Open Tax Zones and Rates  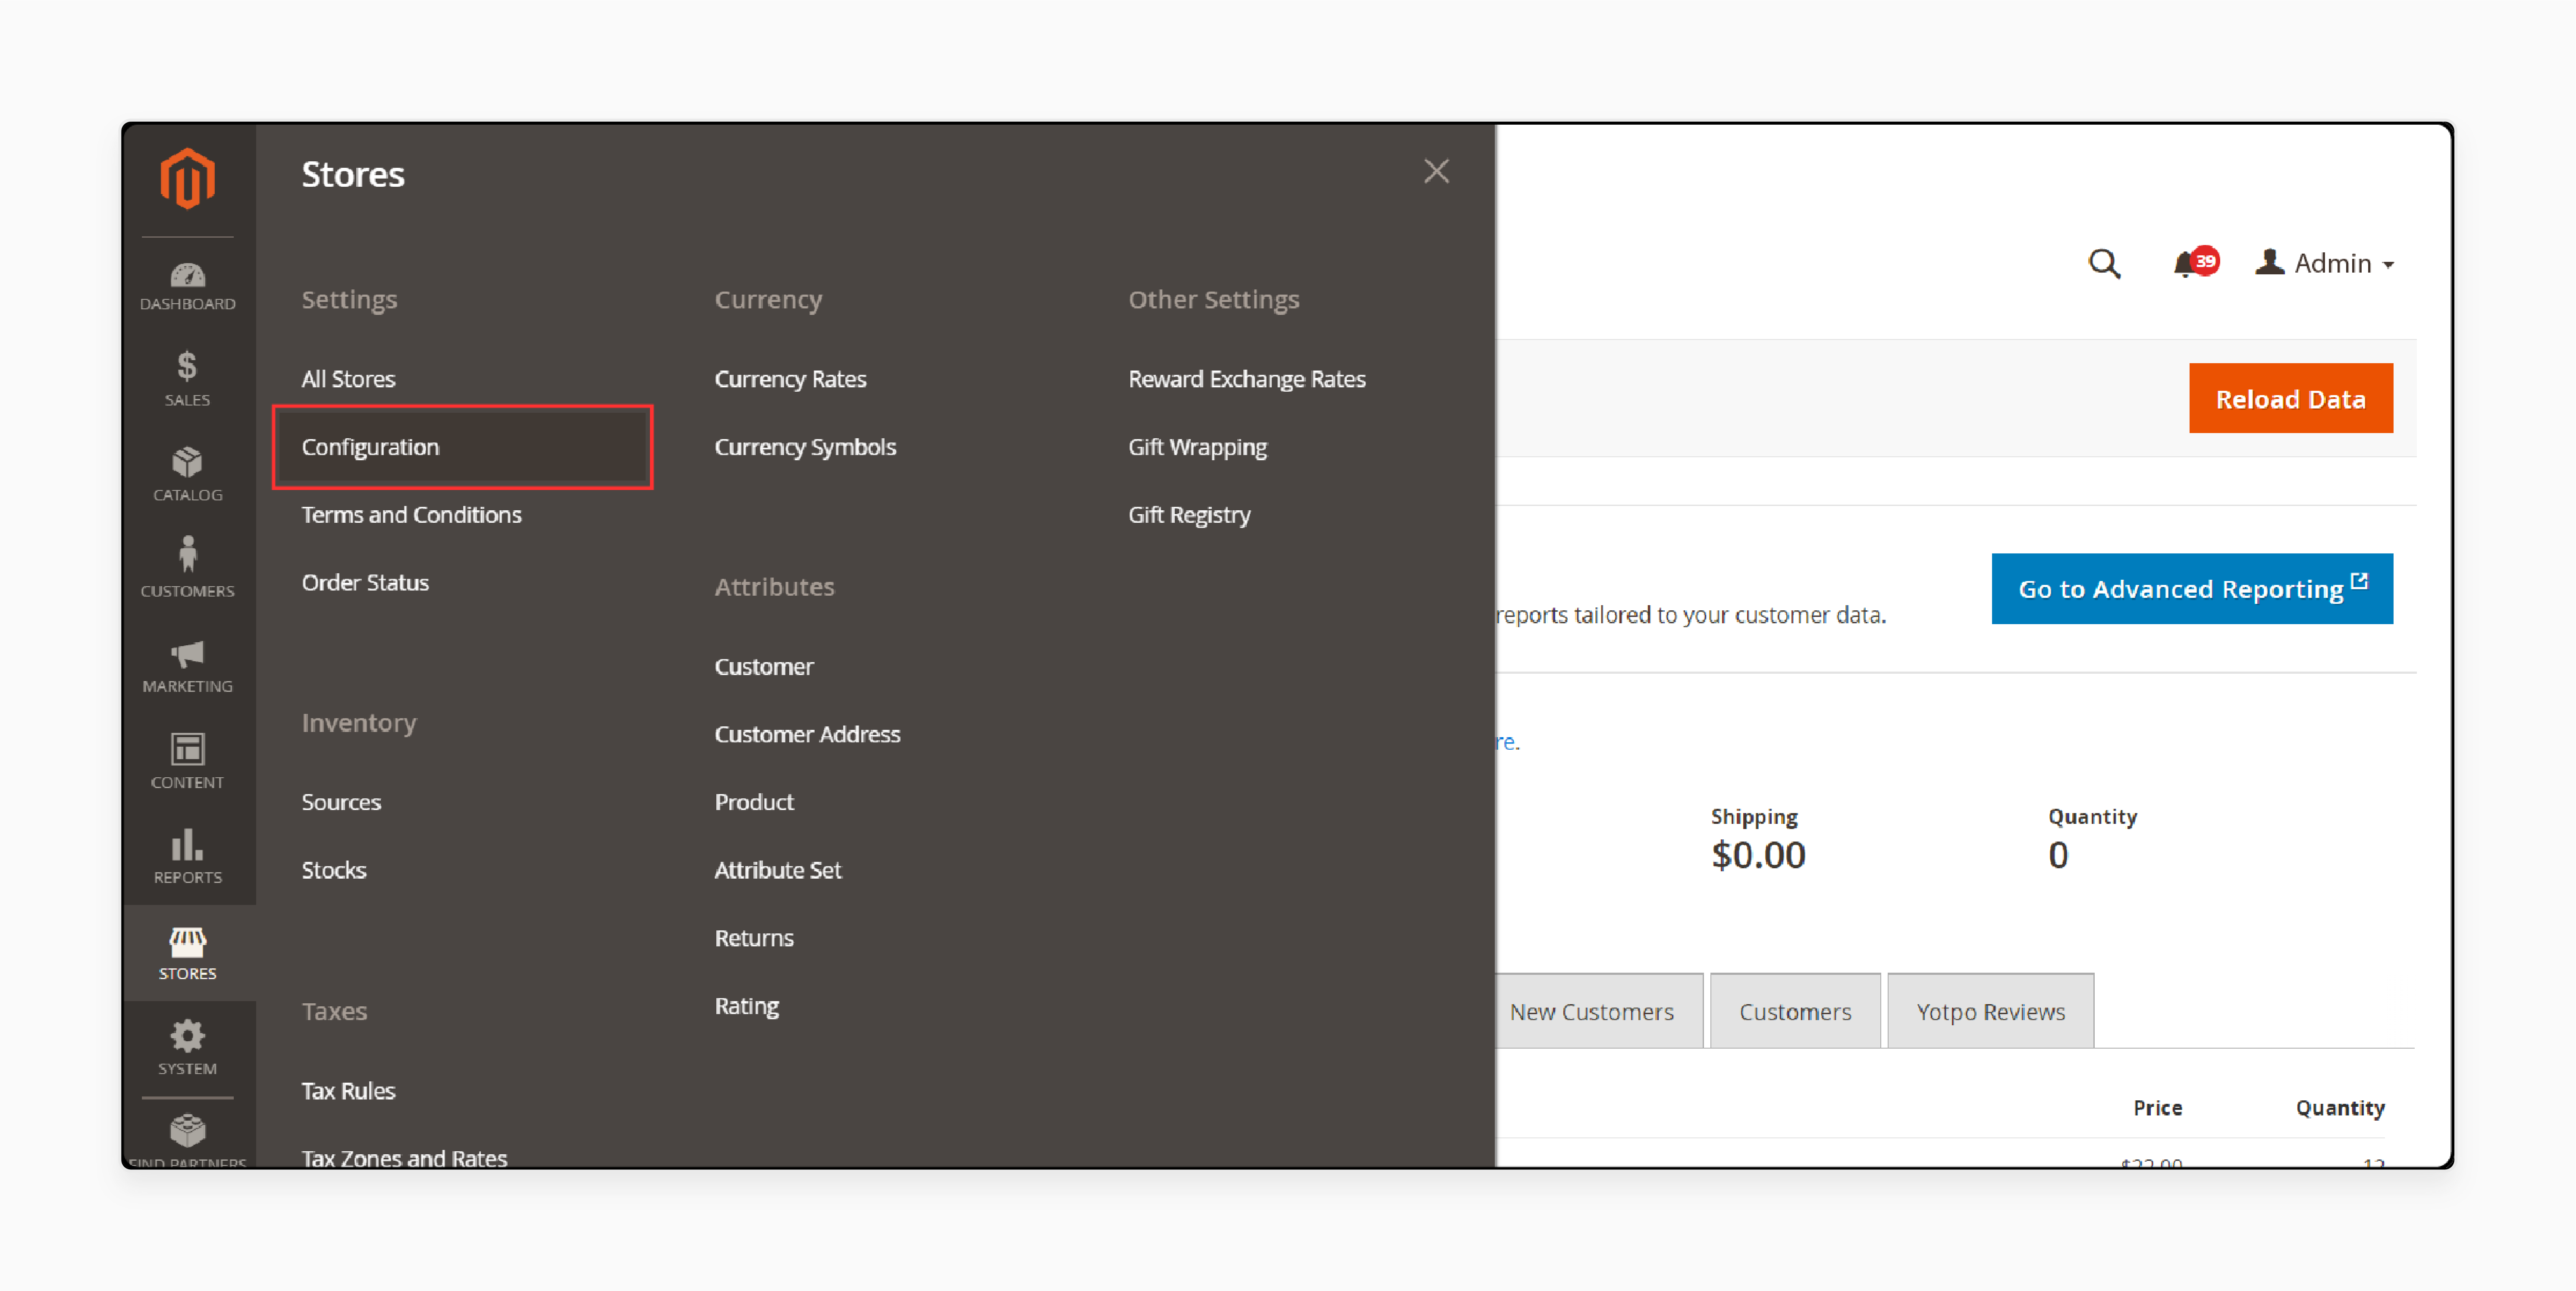tap(404, 1158)
